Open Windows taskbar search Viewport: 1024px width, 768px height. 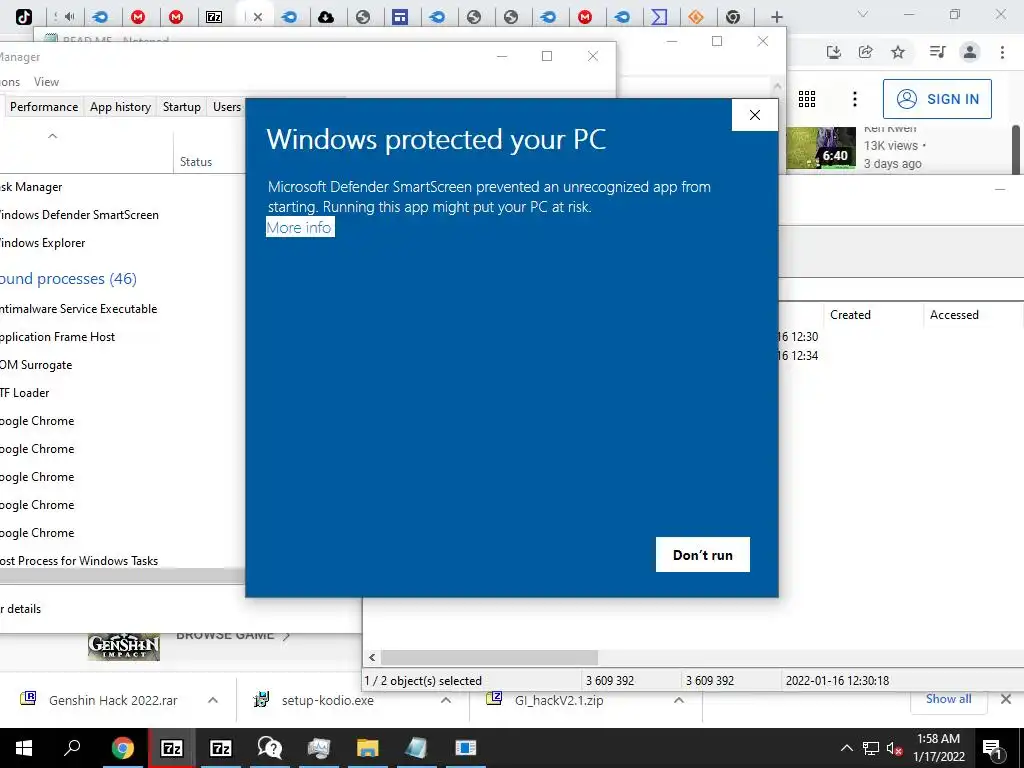pos(72,748)
